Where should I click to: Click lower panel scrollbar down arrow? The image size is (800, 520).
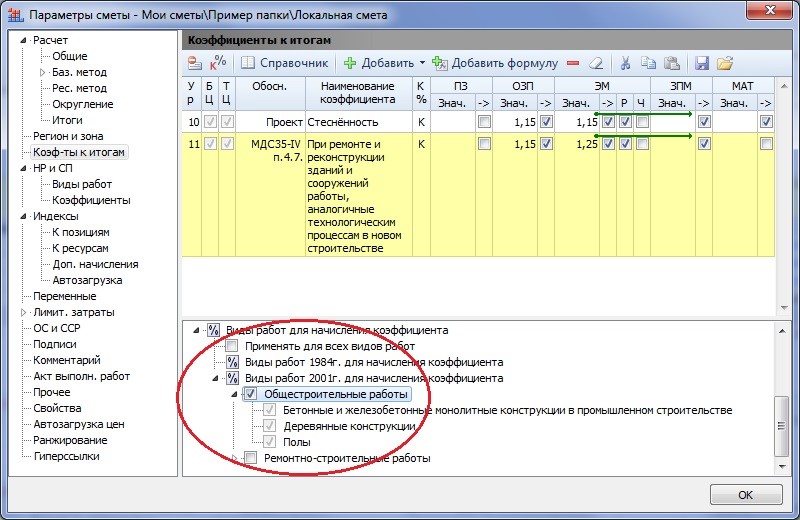pyautogui.click(x=782, y=466)
